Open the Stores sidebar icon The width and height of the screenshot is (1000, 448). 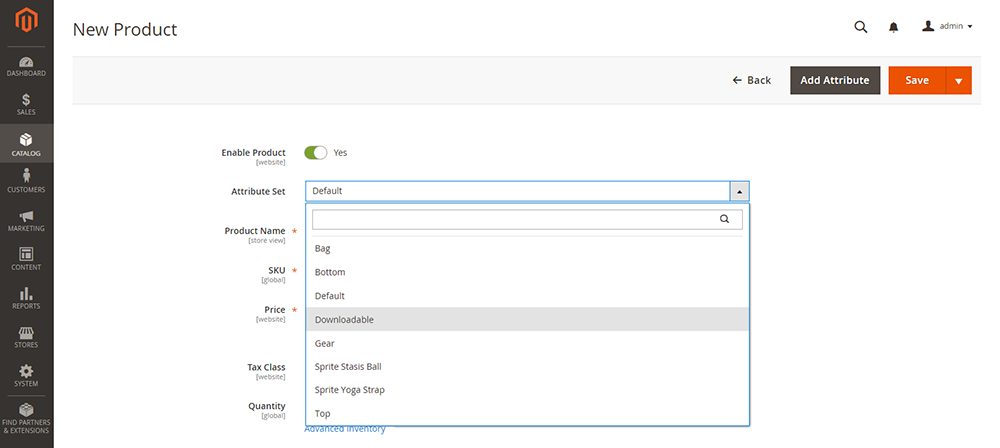pos(26,337)
